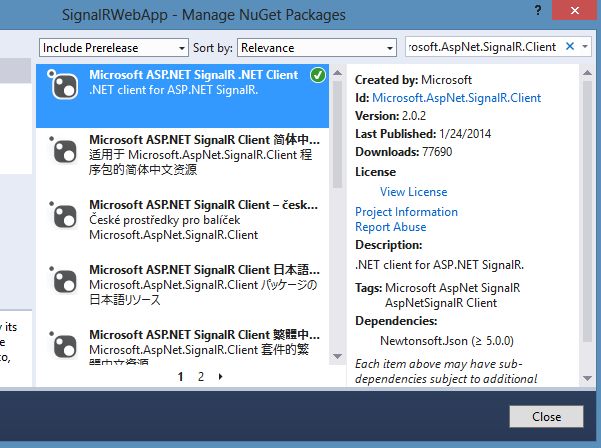Open the Microsoft.AspNet.SignalR.Client Id link
The image size is (601, 448).
click(x=456, y=98)
